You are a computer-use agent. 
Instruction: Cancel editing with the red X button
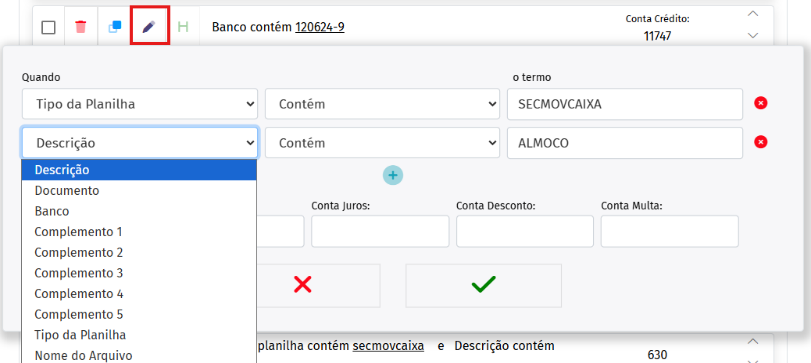pyautogui.click(x=303, y=285)
